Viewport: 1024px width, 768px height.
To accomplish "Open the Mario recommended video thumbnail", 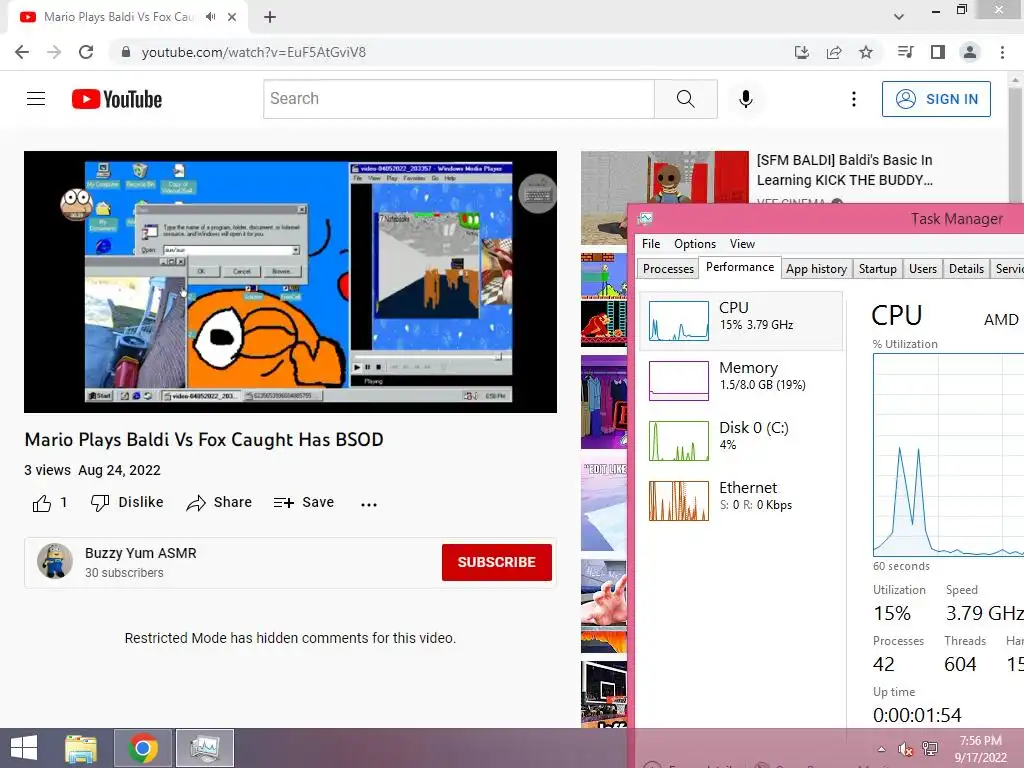I will (604, 276).
